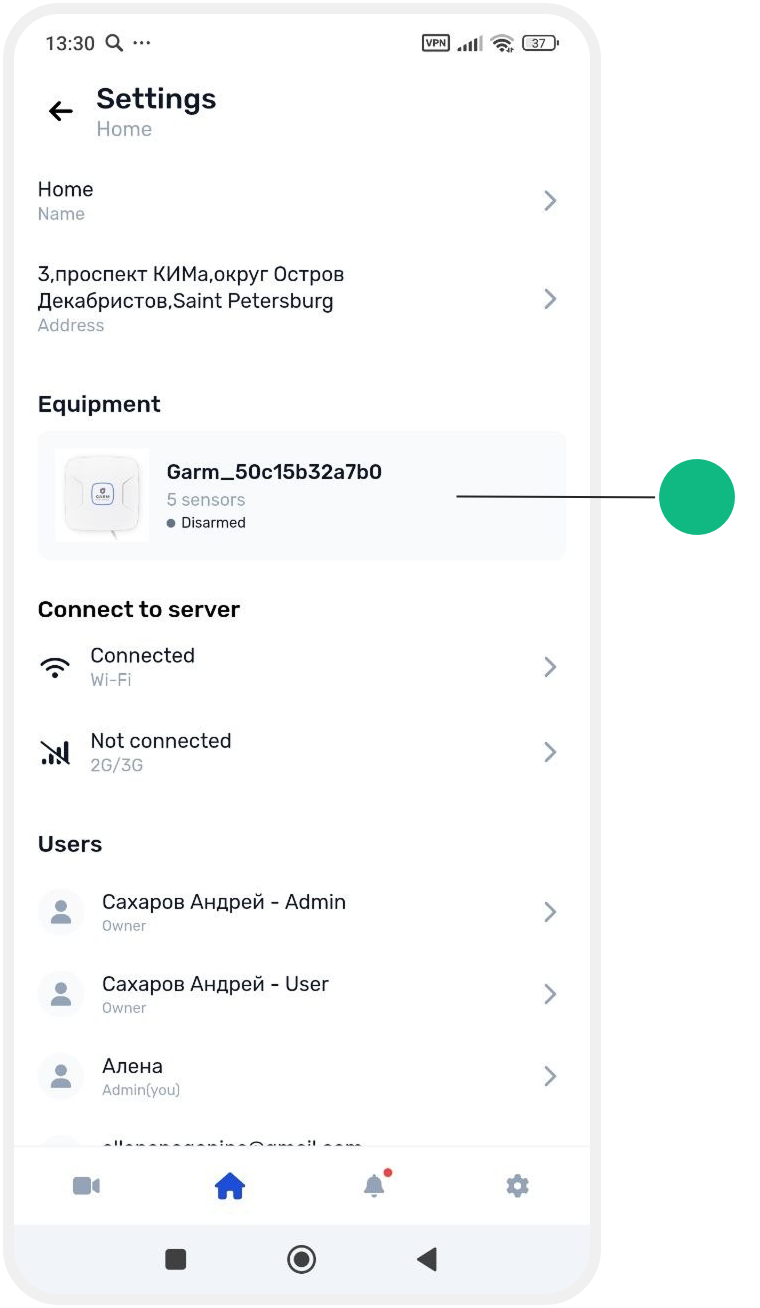Tap the 2G/3G no-signal icon
The height and width of the screenshot is (1308, 760).
pos(55,752)
